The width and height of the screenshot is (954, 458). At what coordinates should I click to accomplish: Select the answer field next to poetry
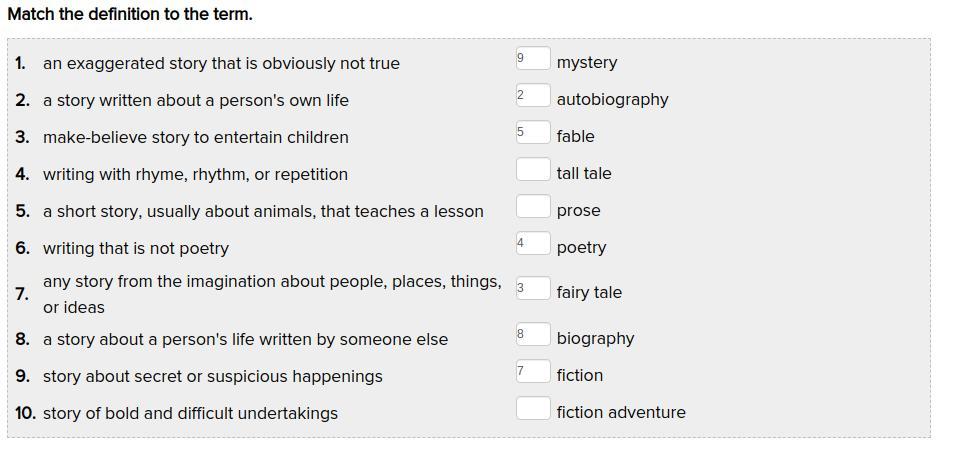[533, 244]
